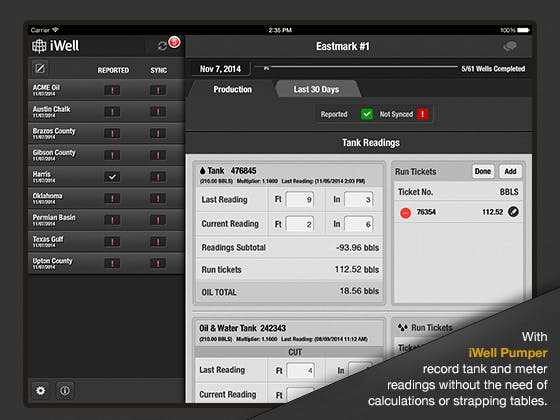This screenshot has height=420, width=560.
Task: Delete run ticket 76354 with red minus
Action: [405, 213]
